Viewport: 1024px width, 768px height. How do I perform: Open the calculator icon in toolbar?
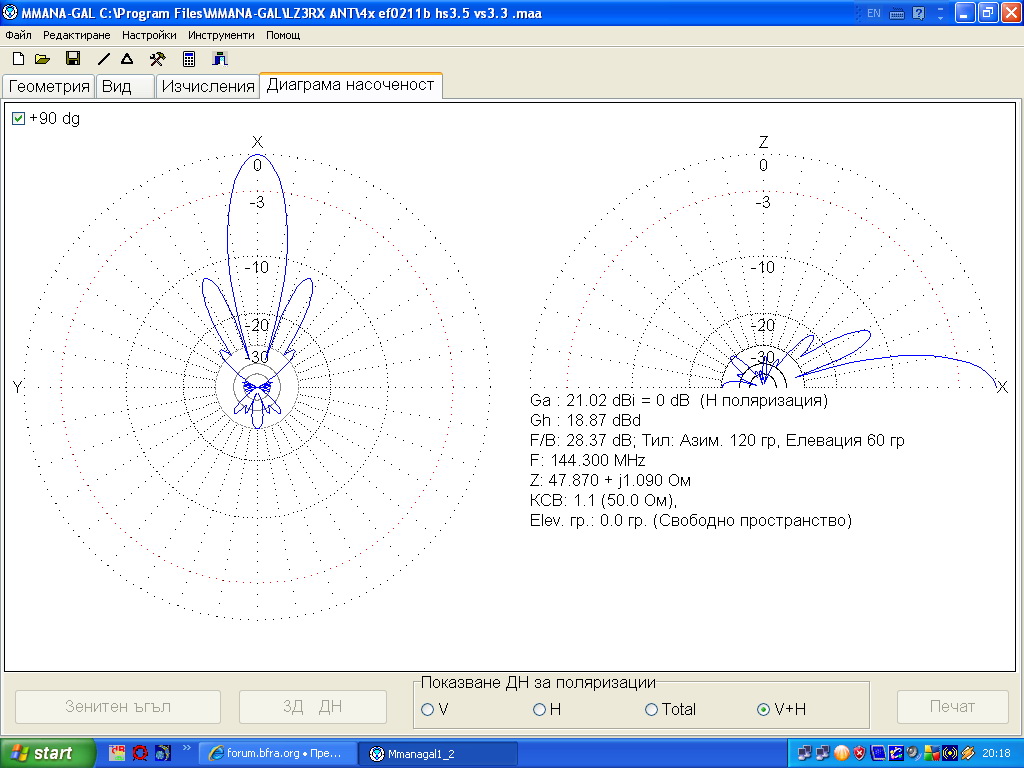tap(189, 59)
